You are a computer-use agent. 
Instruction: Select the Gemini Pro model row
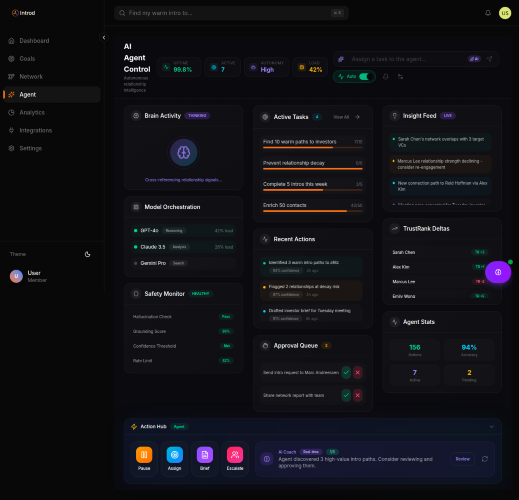(x=183, y=263)
